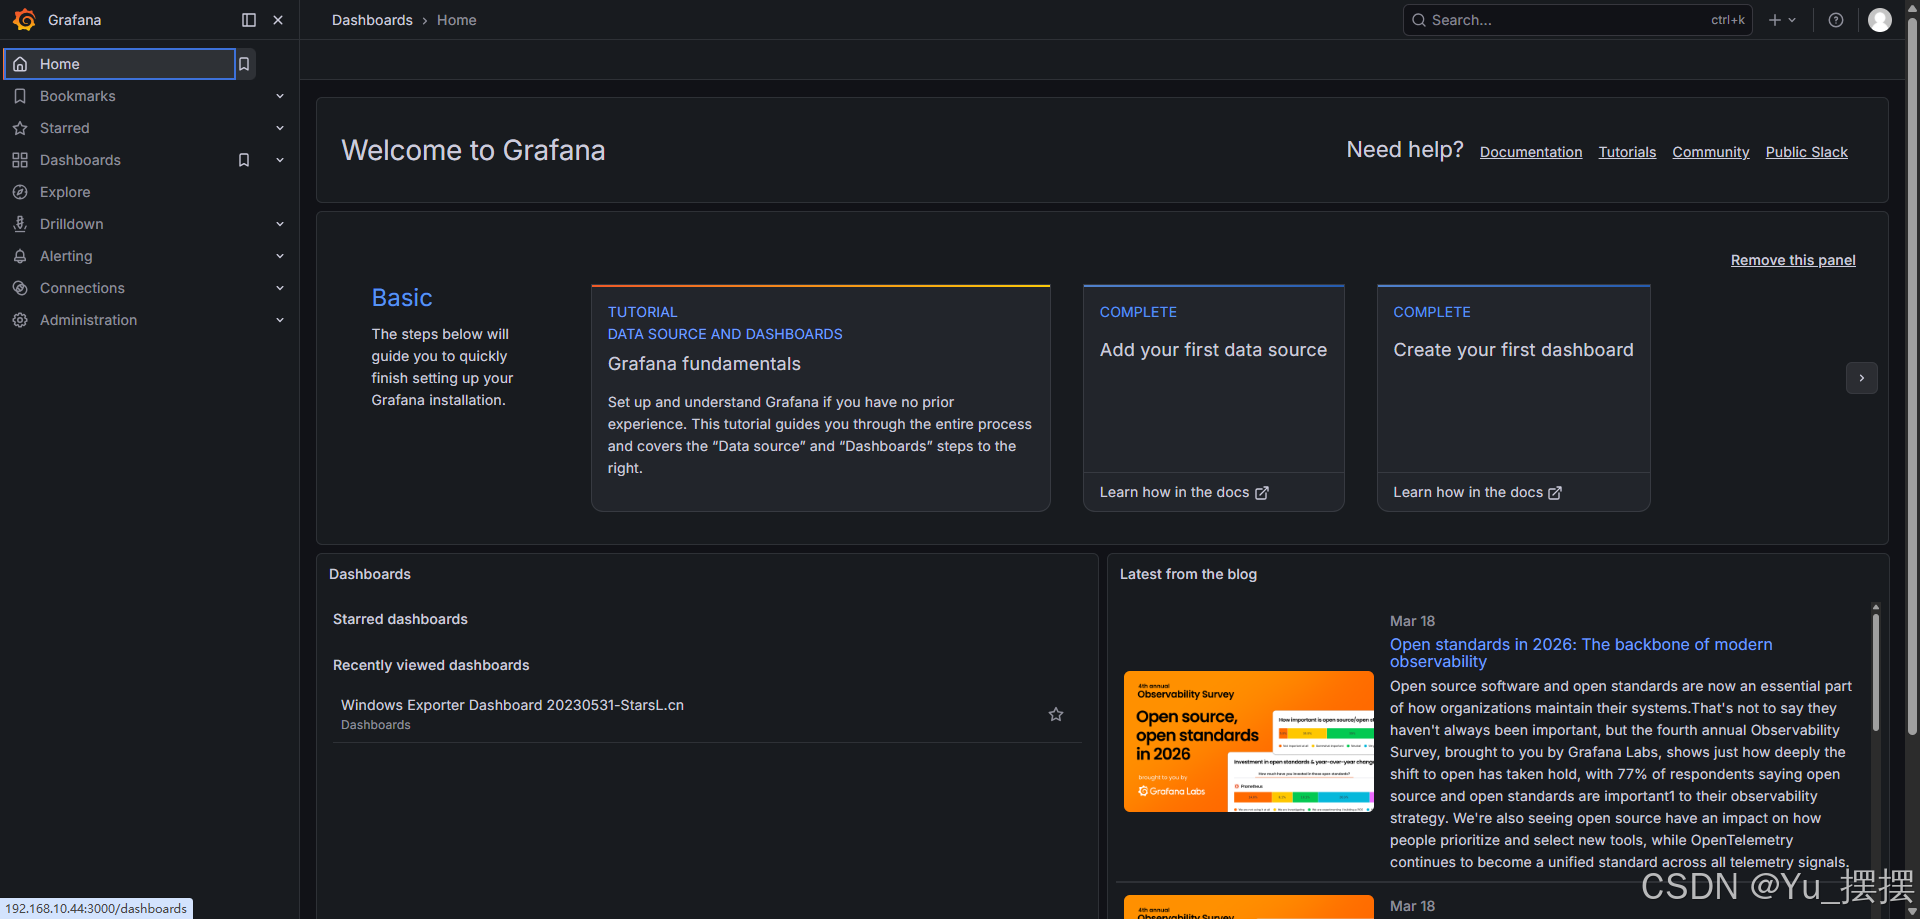Screen dimensions: 1920x919
Task: Click the Starred star icon in sidebar
Action: 20,128
